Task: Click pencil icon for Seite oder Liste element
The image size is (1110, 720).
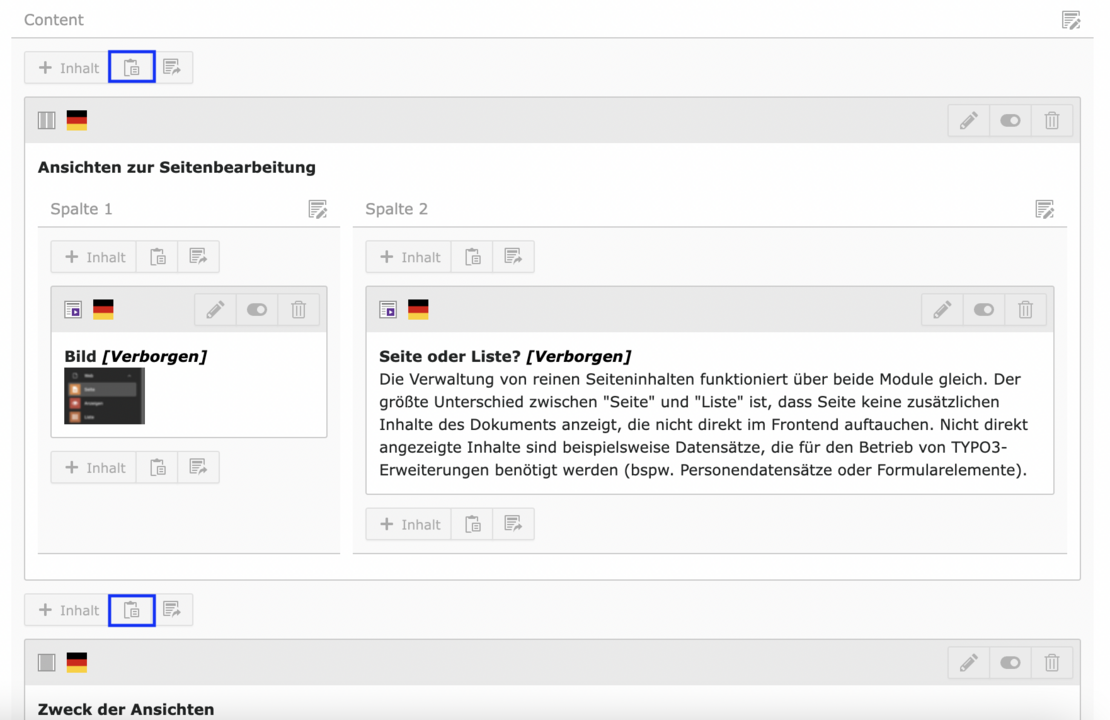Action: click(x=942, y=310)
